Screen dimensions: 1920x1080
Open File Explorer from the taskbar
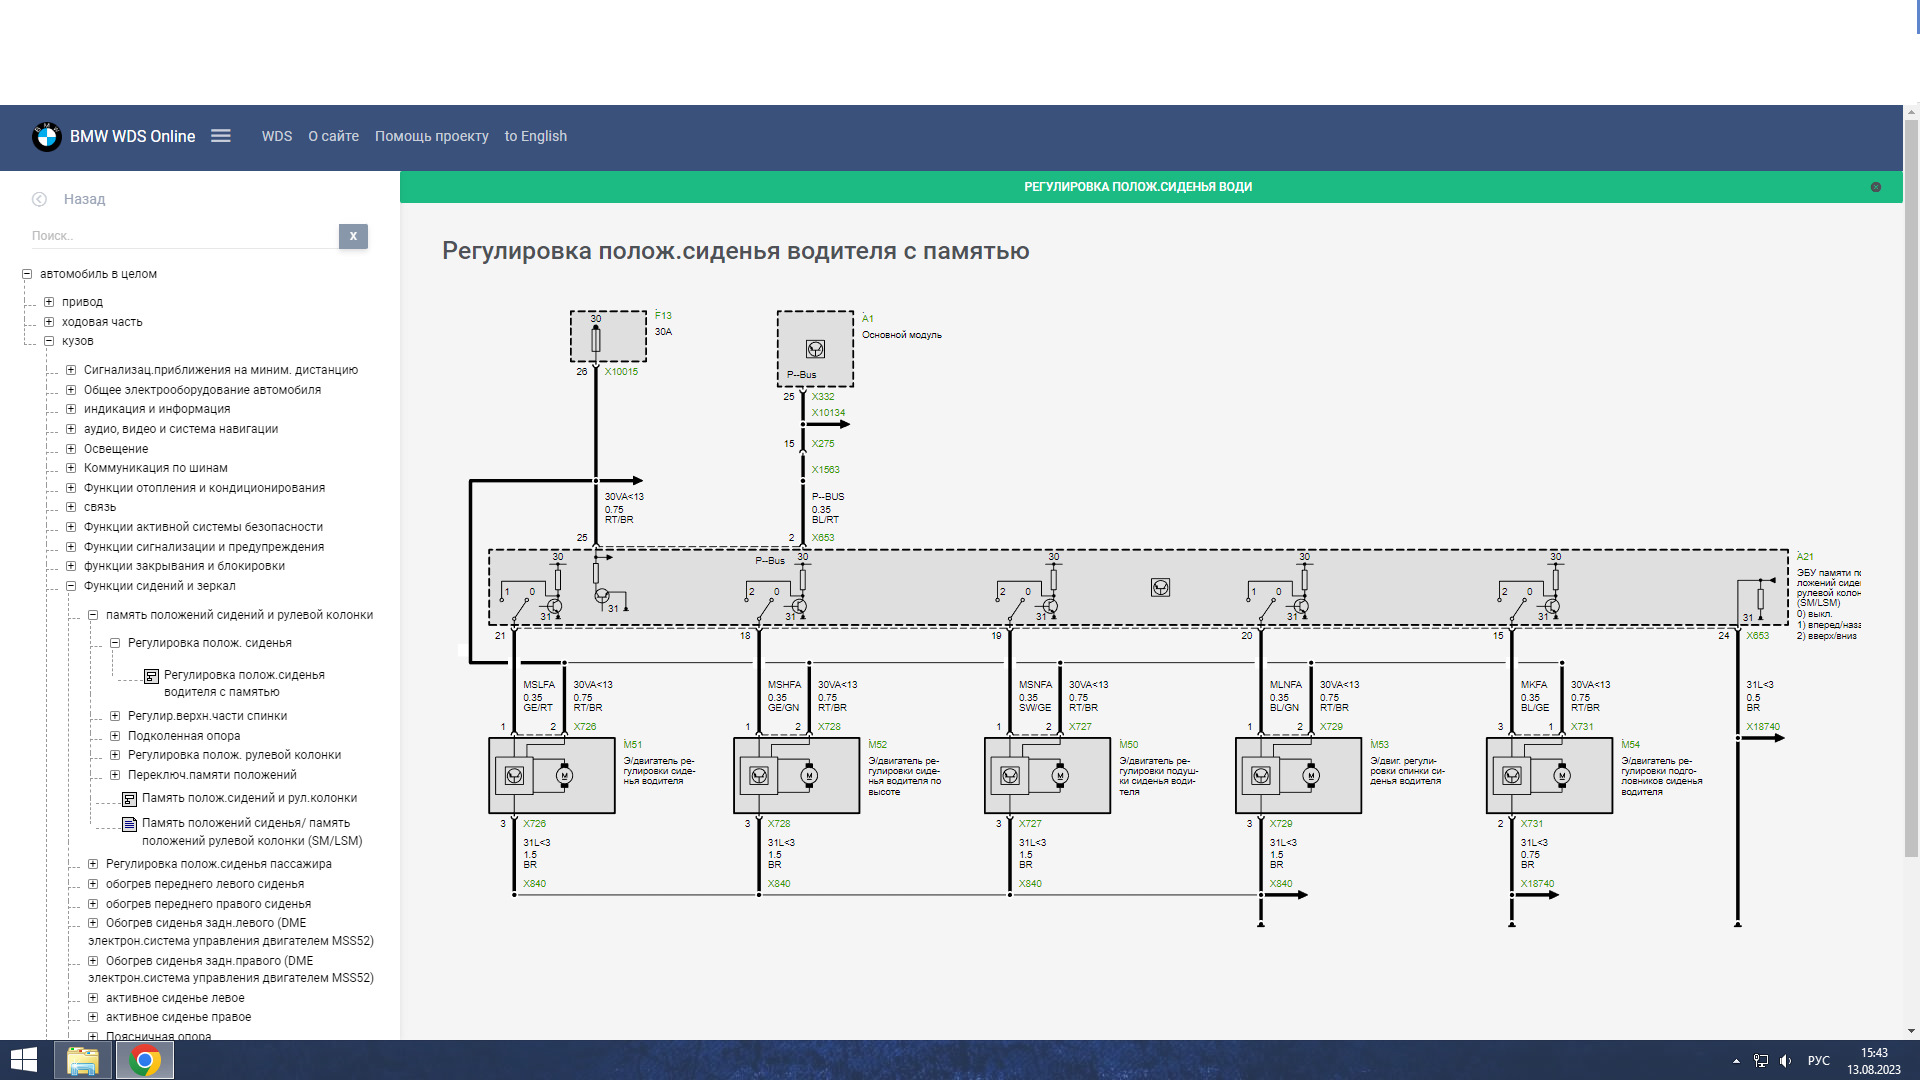[82, 1060]
